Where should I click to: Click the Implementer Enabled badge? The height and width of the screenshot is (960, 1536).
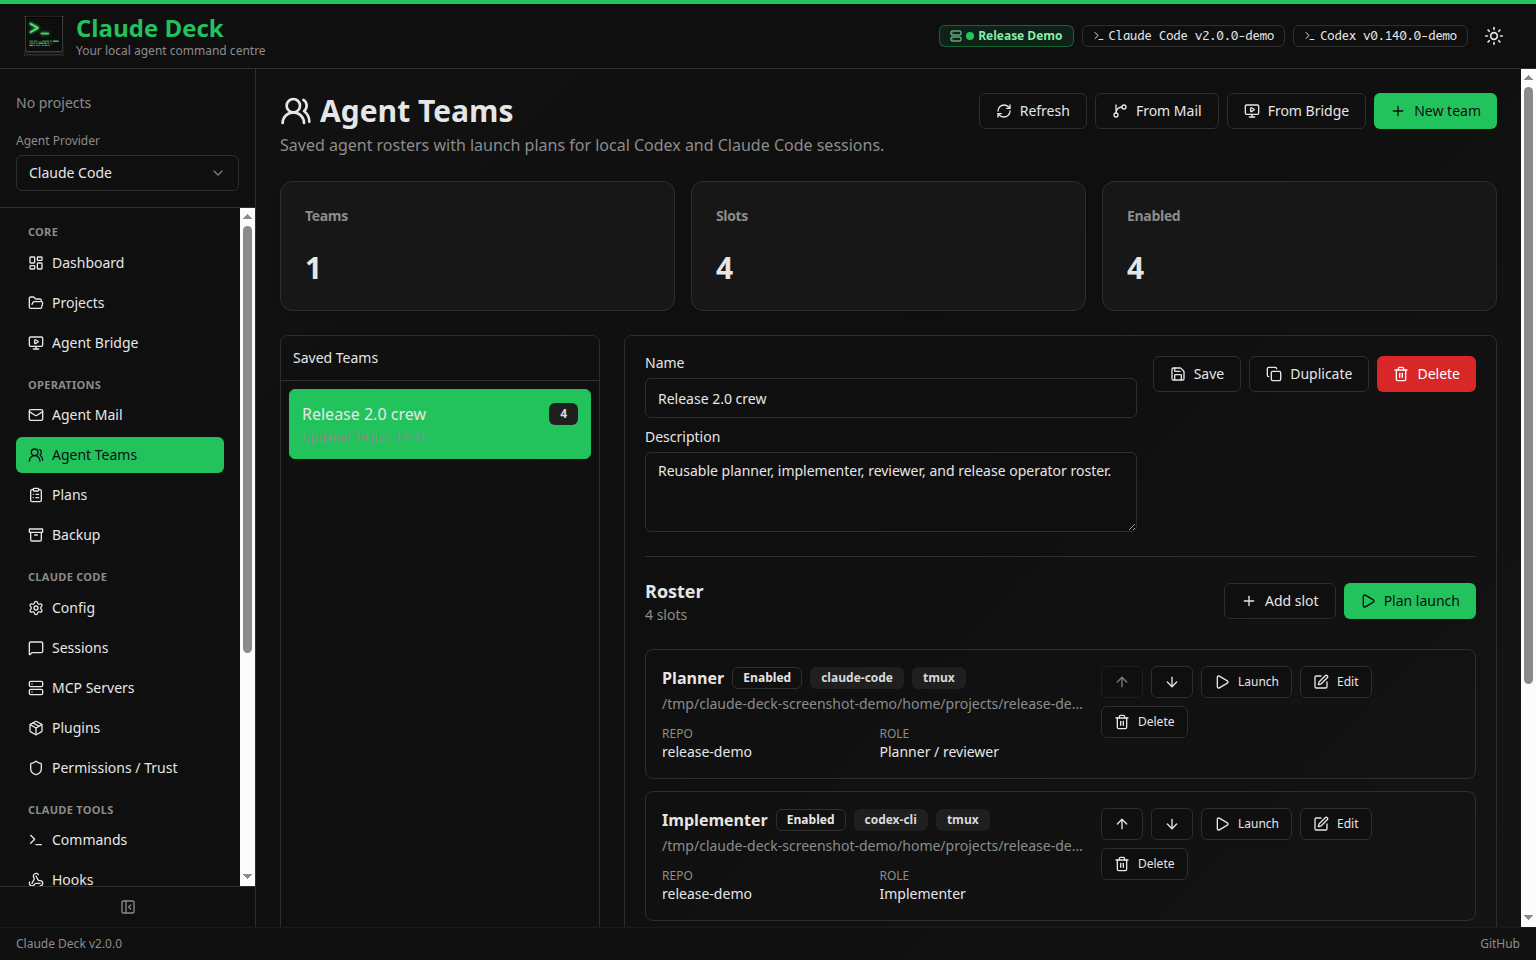click(810, 820)
